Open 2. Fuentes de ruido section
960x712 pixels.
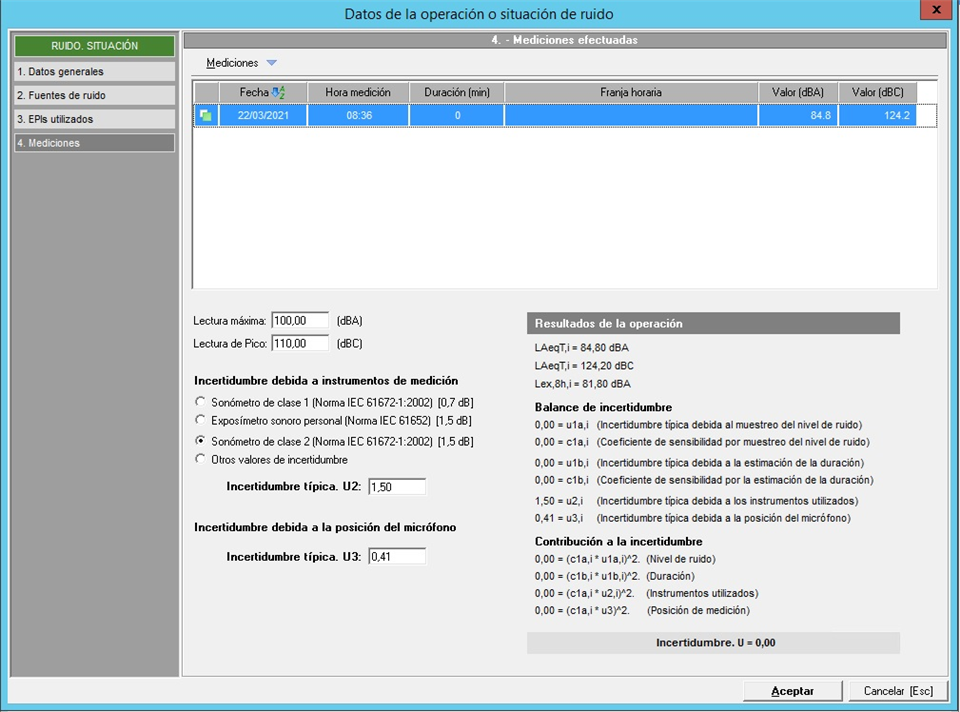click(x=94, y=96)
